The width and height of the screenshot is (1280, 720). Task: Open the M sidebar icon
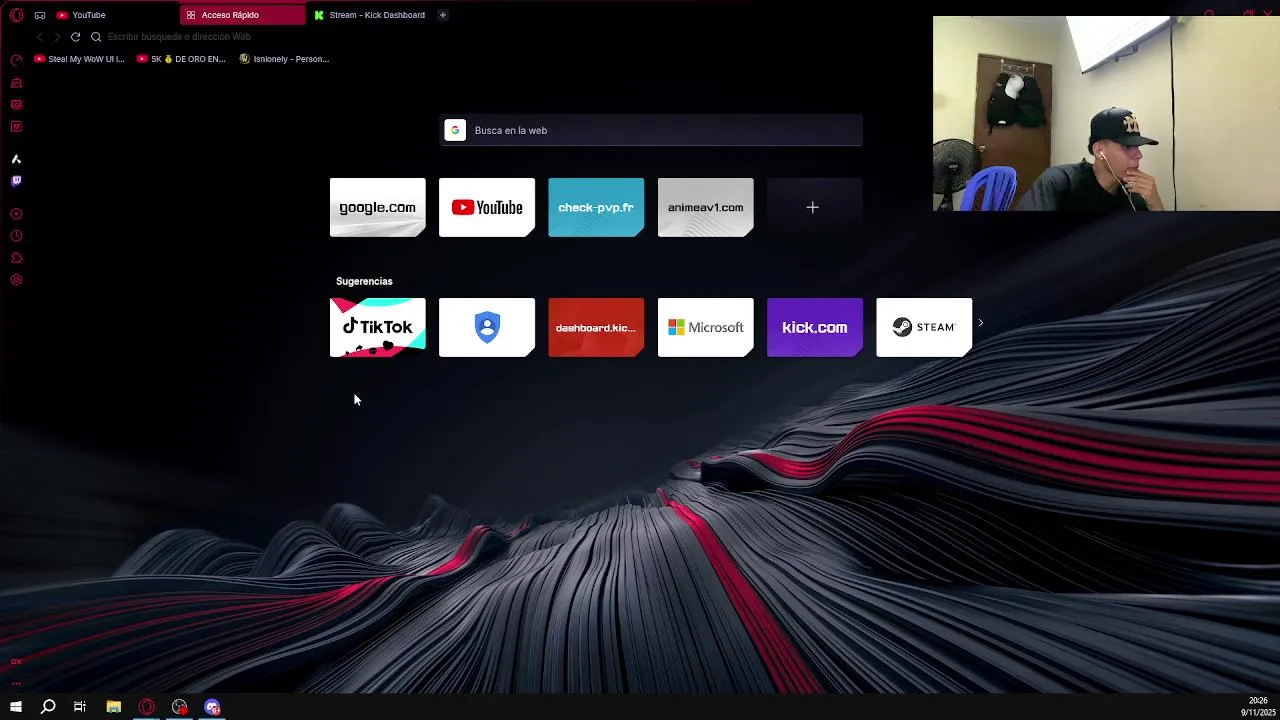(16, 127)
